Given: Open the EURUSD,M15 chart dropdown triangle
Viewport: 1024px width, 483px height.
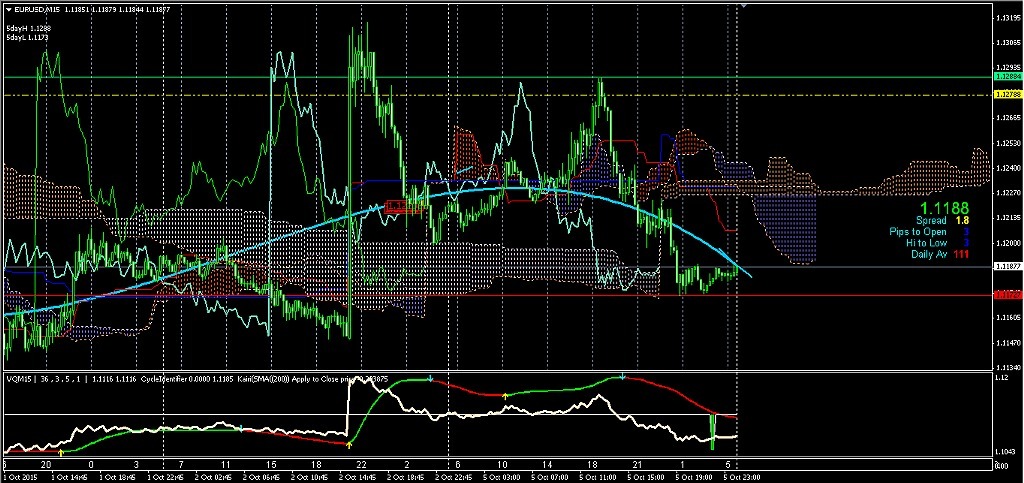Looking at the screenshot, I should 8,8.
